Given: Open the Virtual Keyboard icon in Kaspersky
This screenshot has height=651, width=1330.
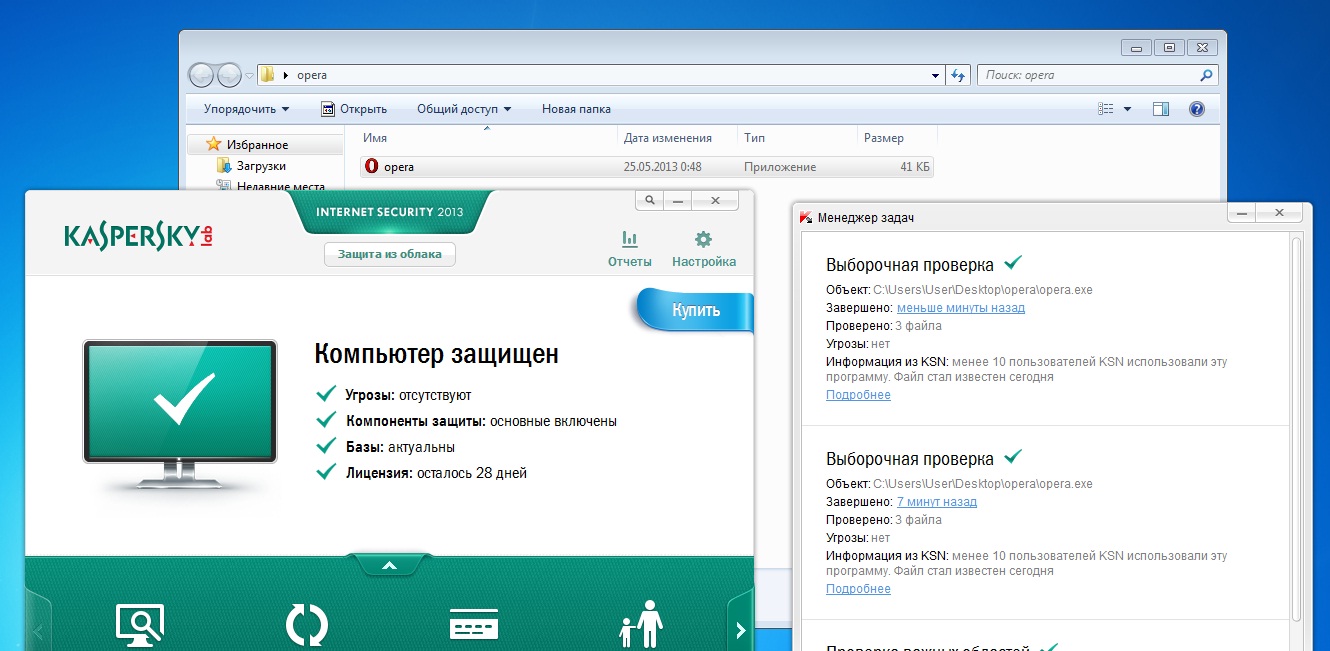Looking at the screenshot, I should 474,627.
